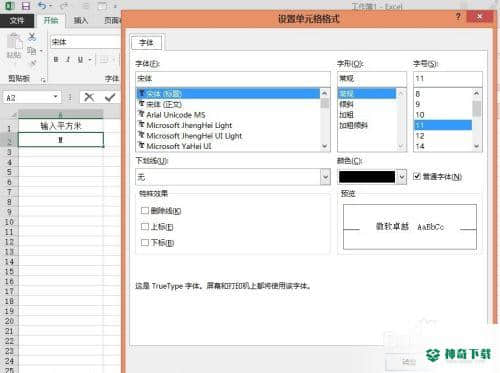Click the Redo arrow icon
Image resolution: width=500 pixels, height=373 pixels.
point(65,6)
